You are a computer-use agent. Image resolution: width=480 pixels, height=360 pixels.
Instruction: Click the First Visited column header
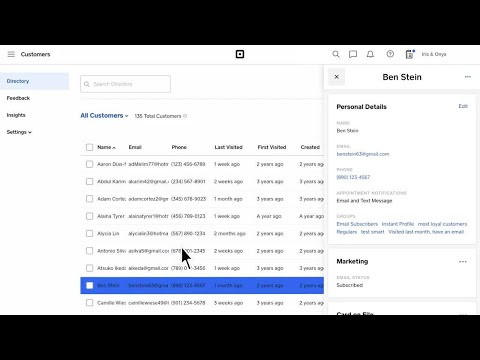point(272,147)
